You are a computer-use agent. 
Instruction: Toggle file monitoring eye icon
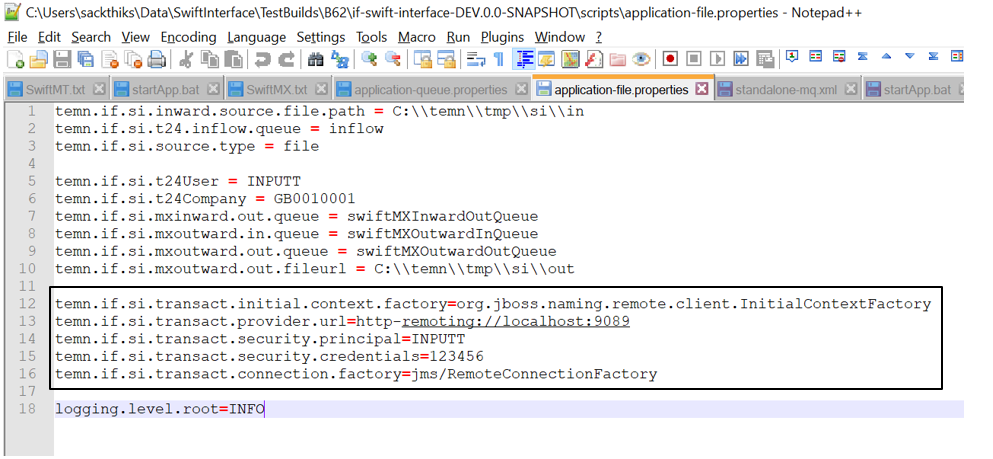[641, 60]
